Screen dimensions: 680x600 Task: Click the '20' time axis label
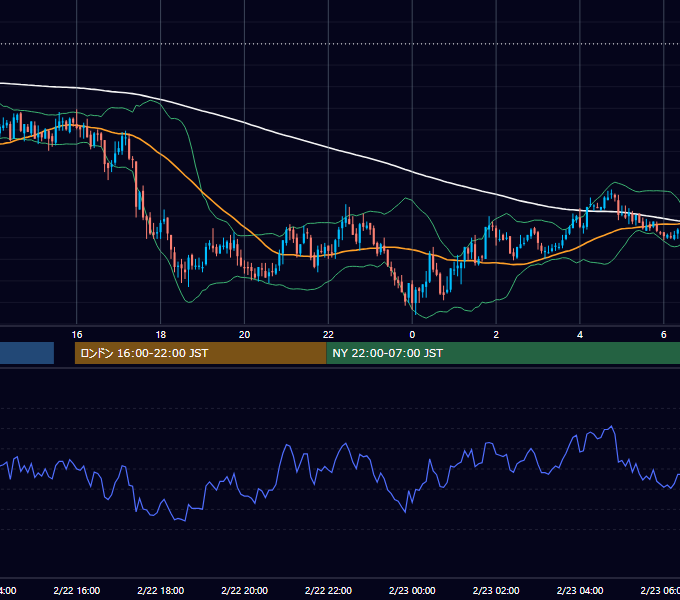click(245, 335)
